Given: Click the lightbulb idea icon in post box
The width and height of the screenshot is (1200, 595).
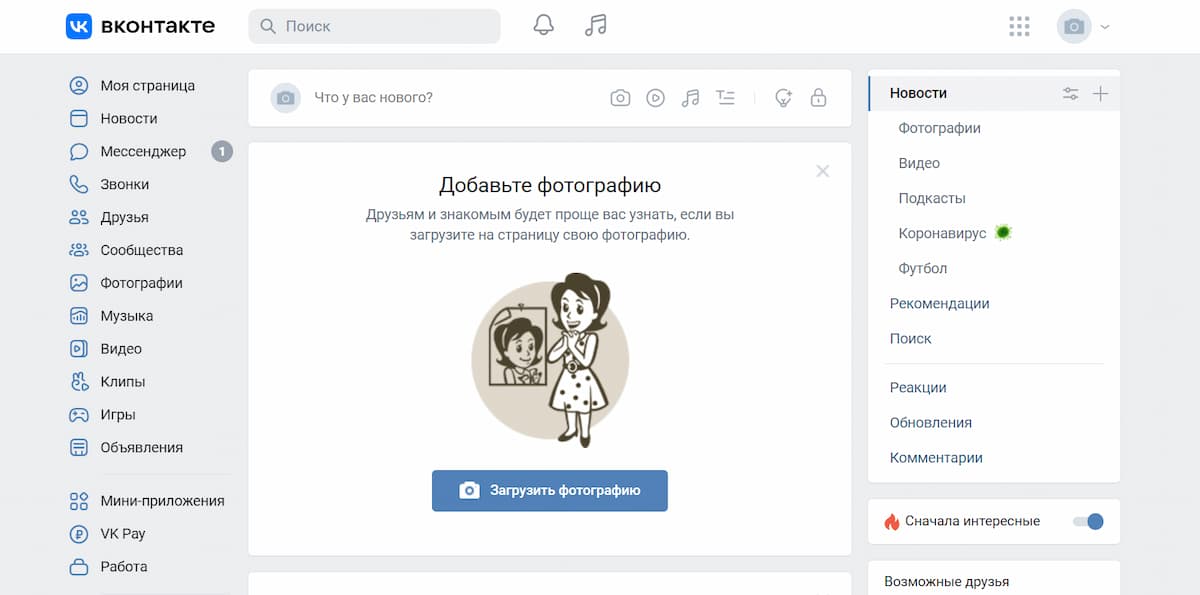Looking at the screenshot, I should click(783, 97).
